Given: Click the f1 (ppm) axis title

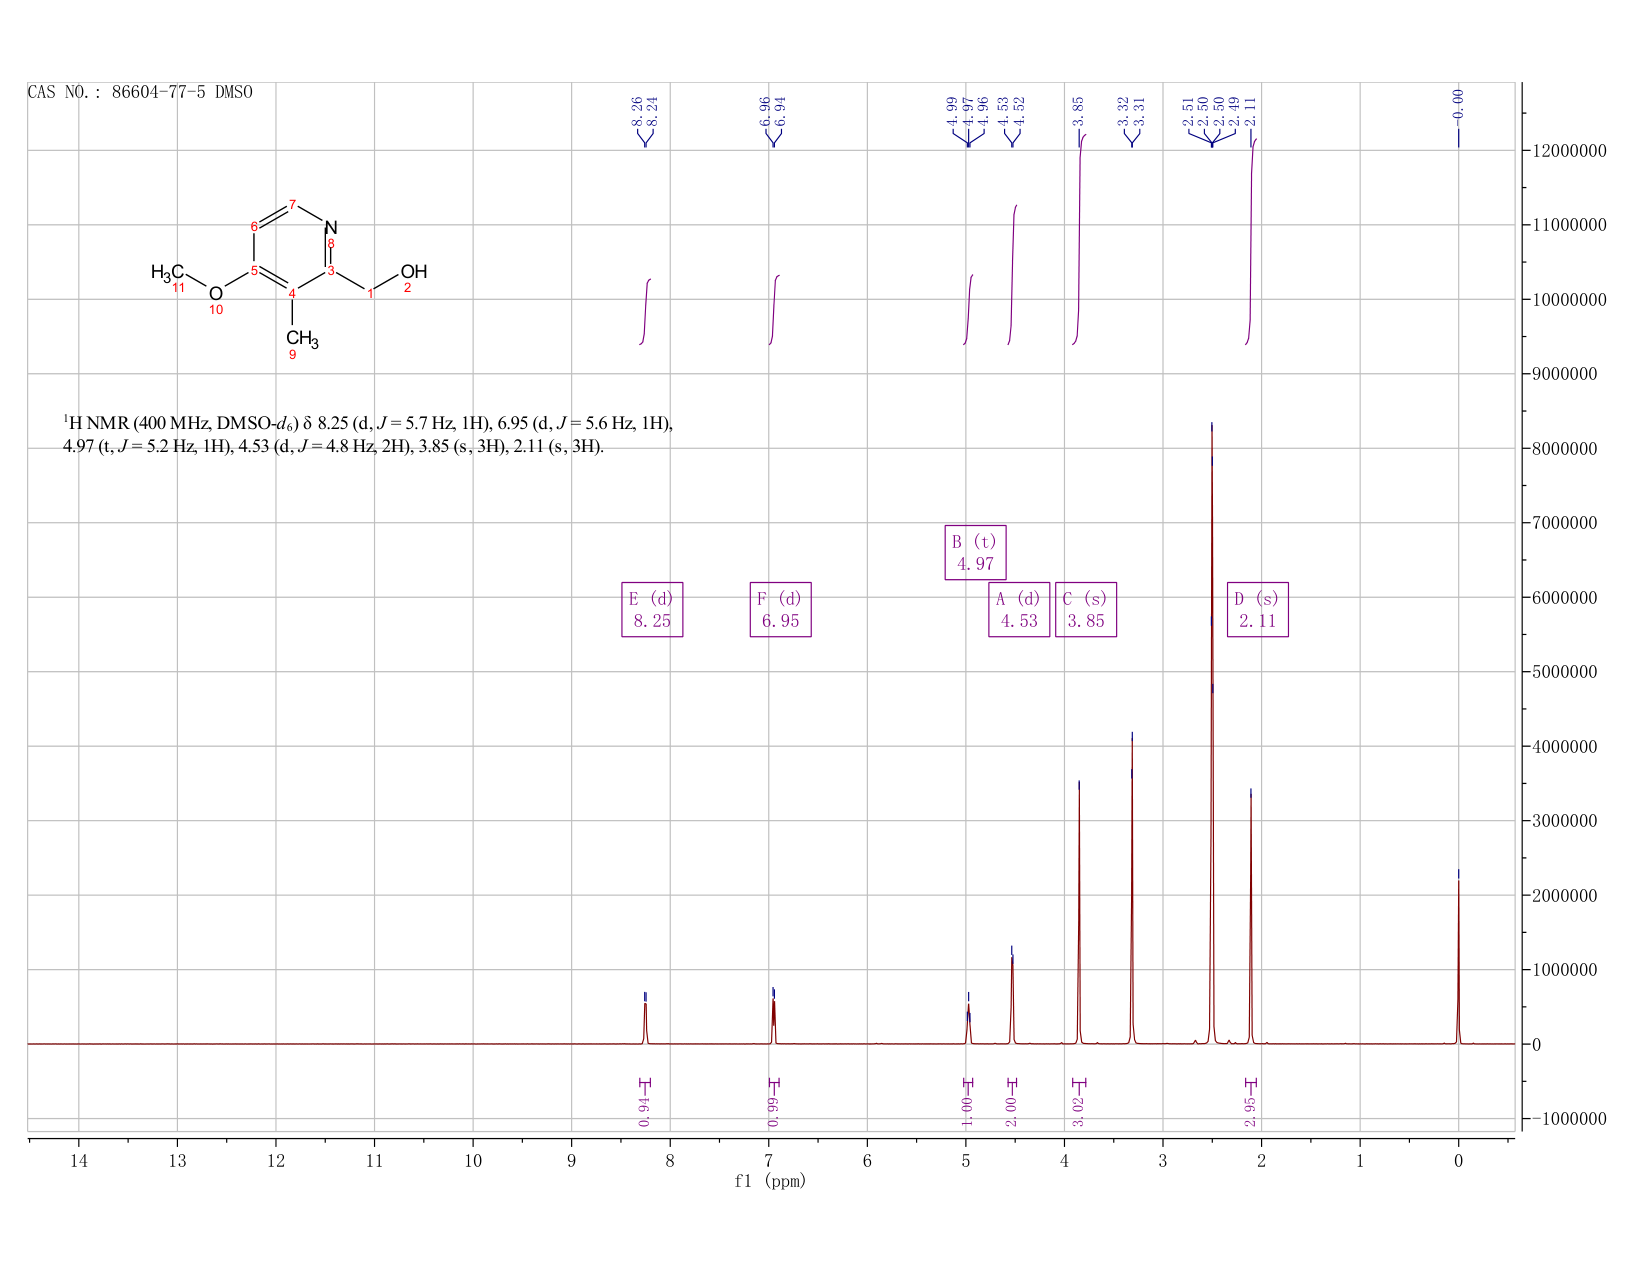Looking at the screenshot, I should [770, 1181].
